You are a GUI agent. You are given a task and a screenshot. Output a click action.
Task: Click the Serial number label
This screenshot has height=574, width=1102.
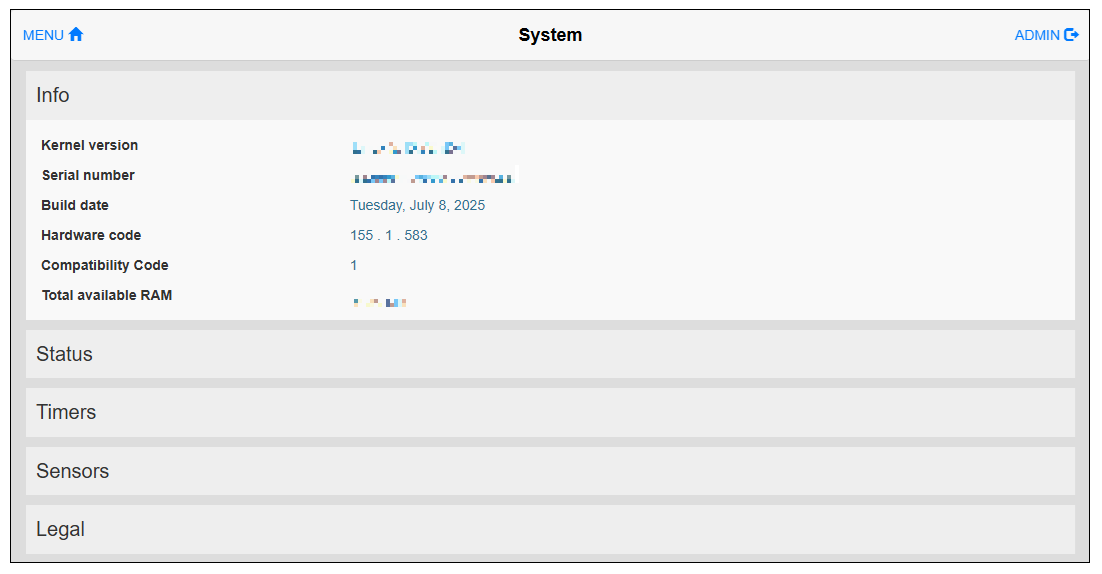88,175
